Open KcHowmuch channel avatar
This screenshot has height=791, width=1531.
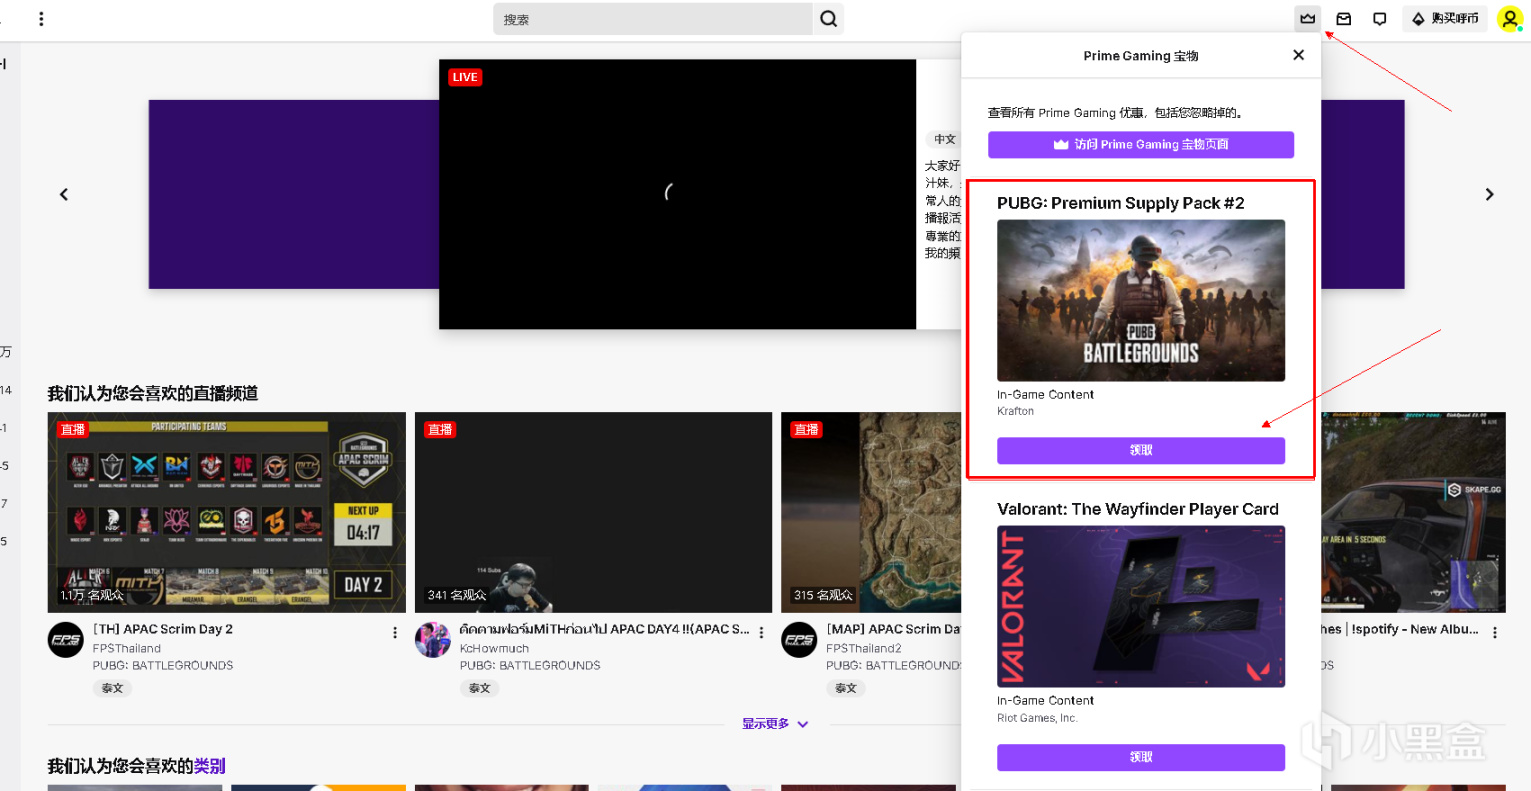(433, 640)
